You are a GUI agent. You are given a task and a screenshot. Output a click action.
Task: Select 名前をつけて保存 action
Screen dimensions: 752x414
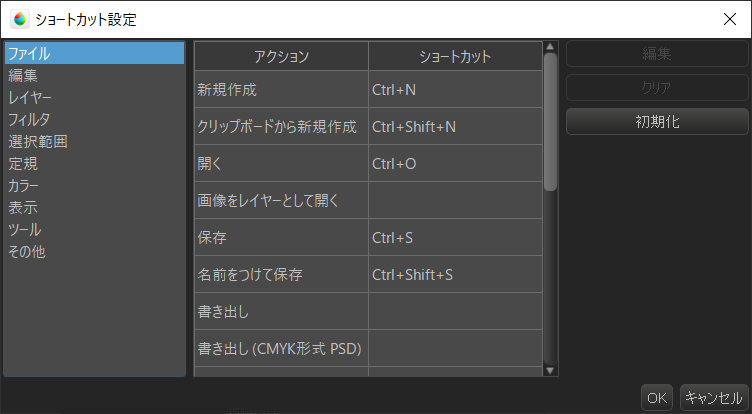[281, 274]
